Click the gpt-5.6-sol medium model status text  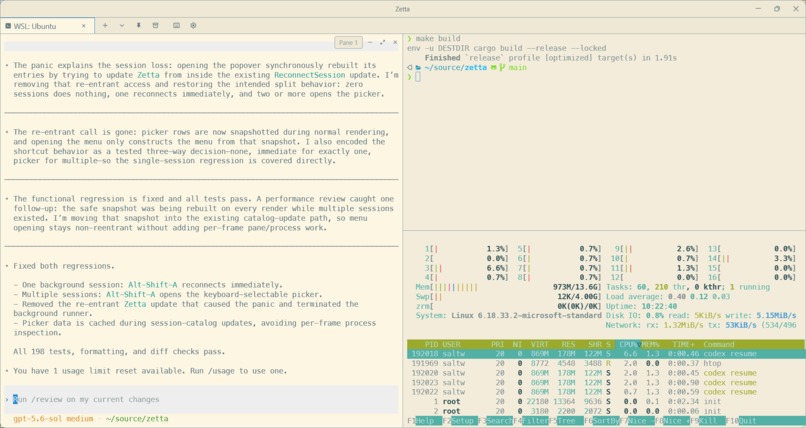(x=53, y=419)
